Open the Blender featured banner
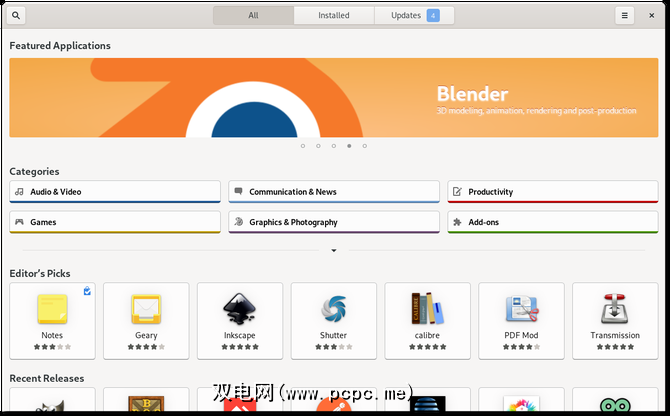This screenshot has height=416, width=670. pyautogui.click(x=334, y=98)
